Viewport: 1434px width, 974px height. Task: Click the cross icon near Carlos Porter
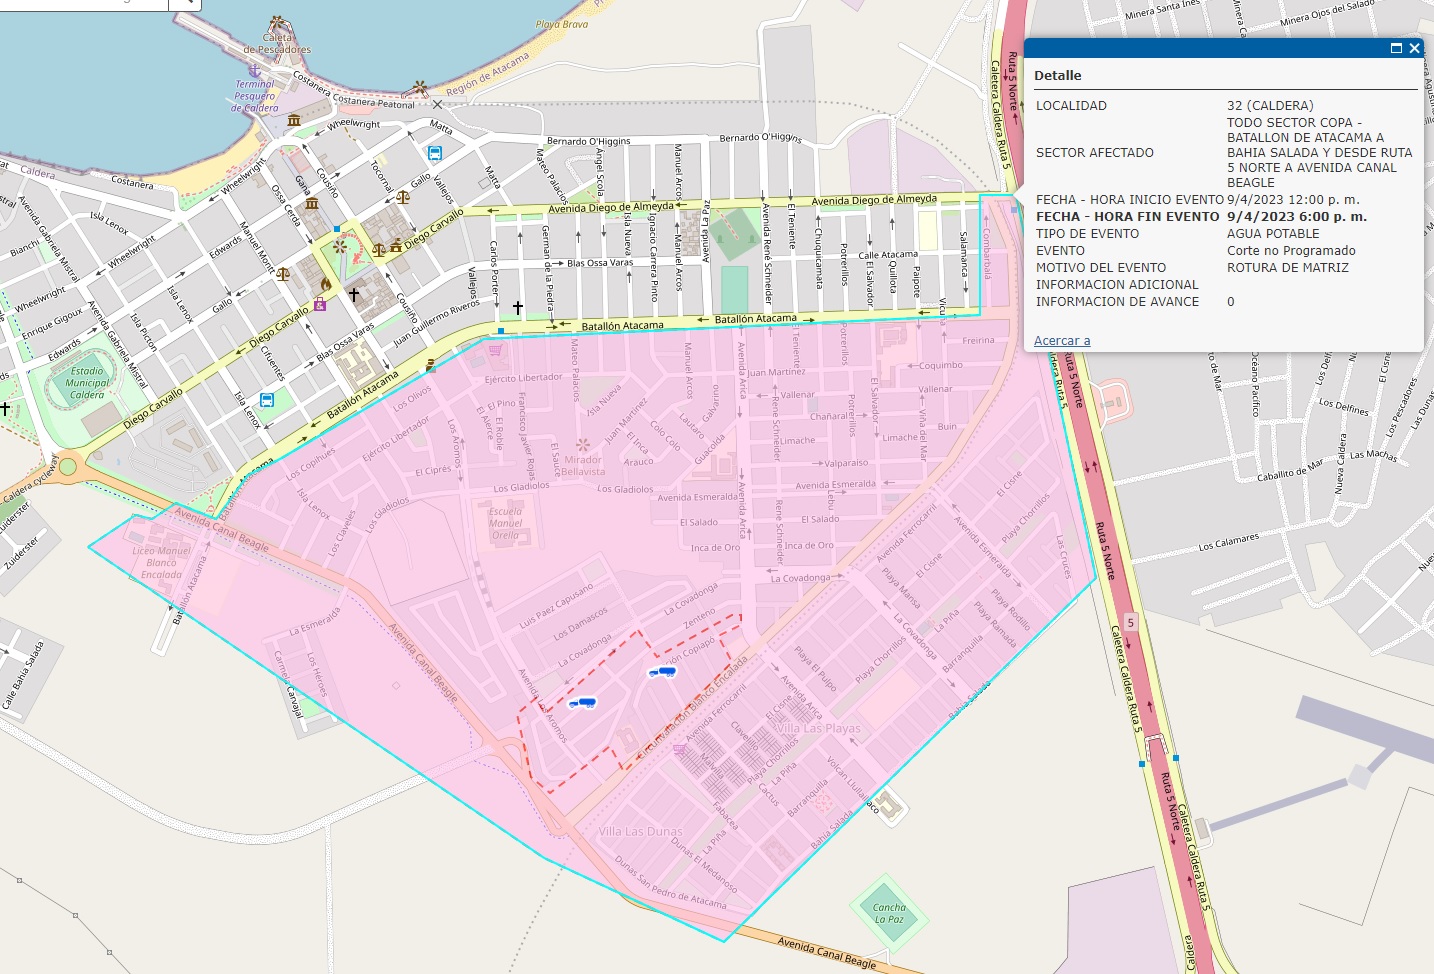click(518, 308)
